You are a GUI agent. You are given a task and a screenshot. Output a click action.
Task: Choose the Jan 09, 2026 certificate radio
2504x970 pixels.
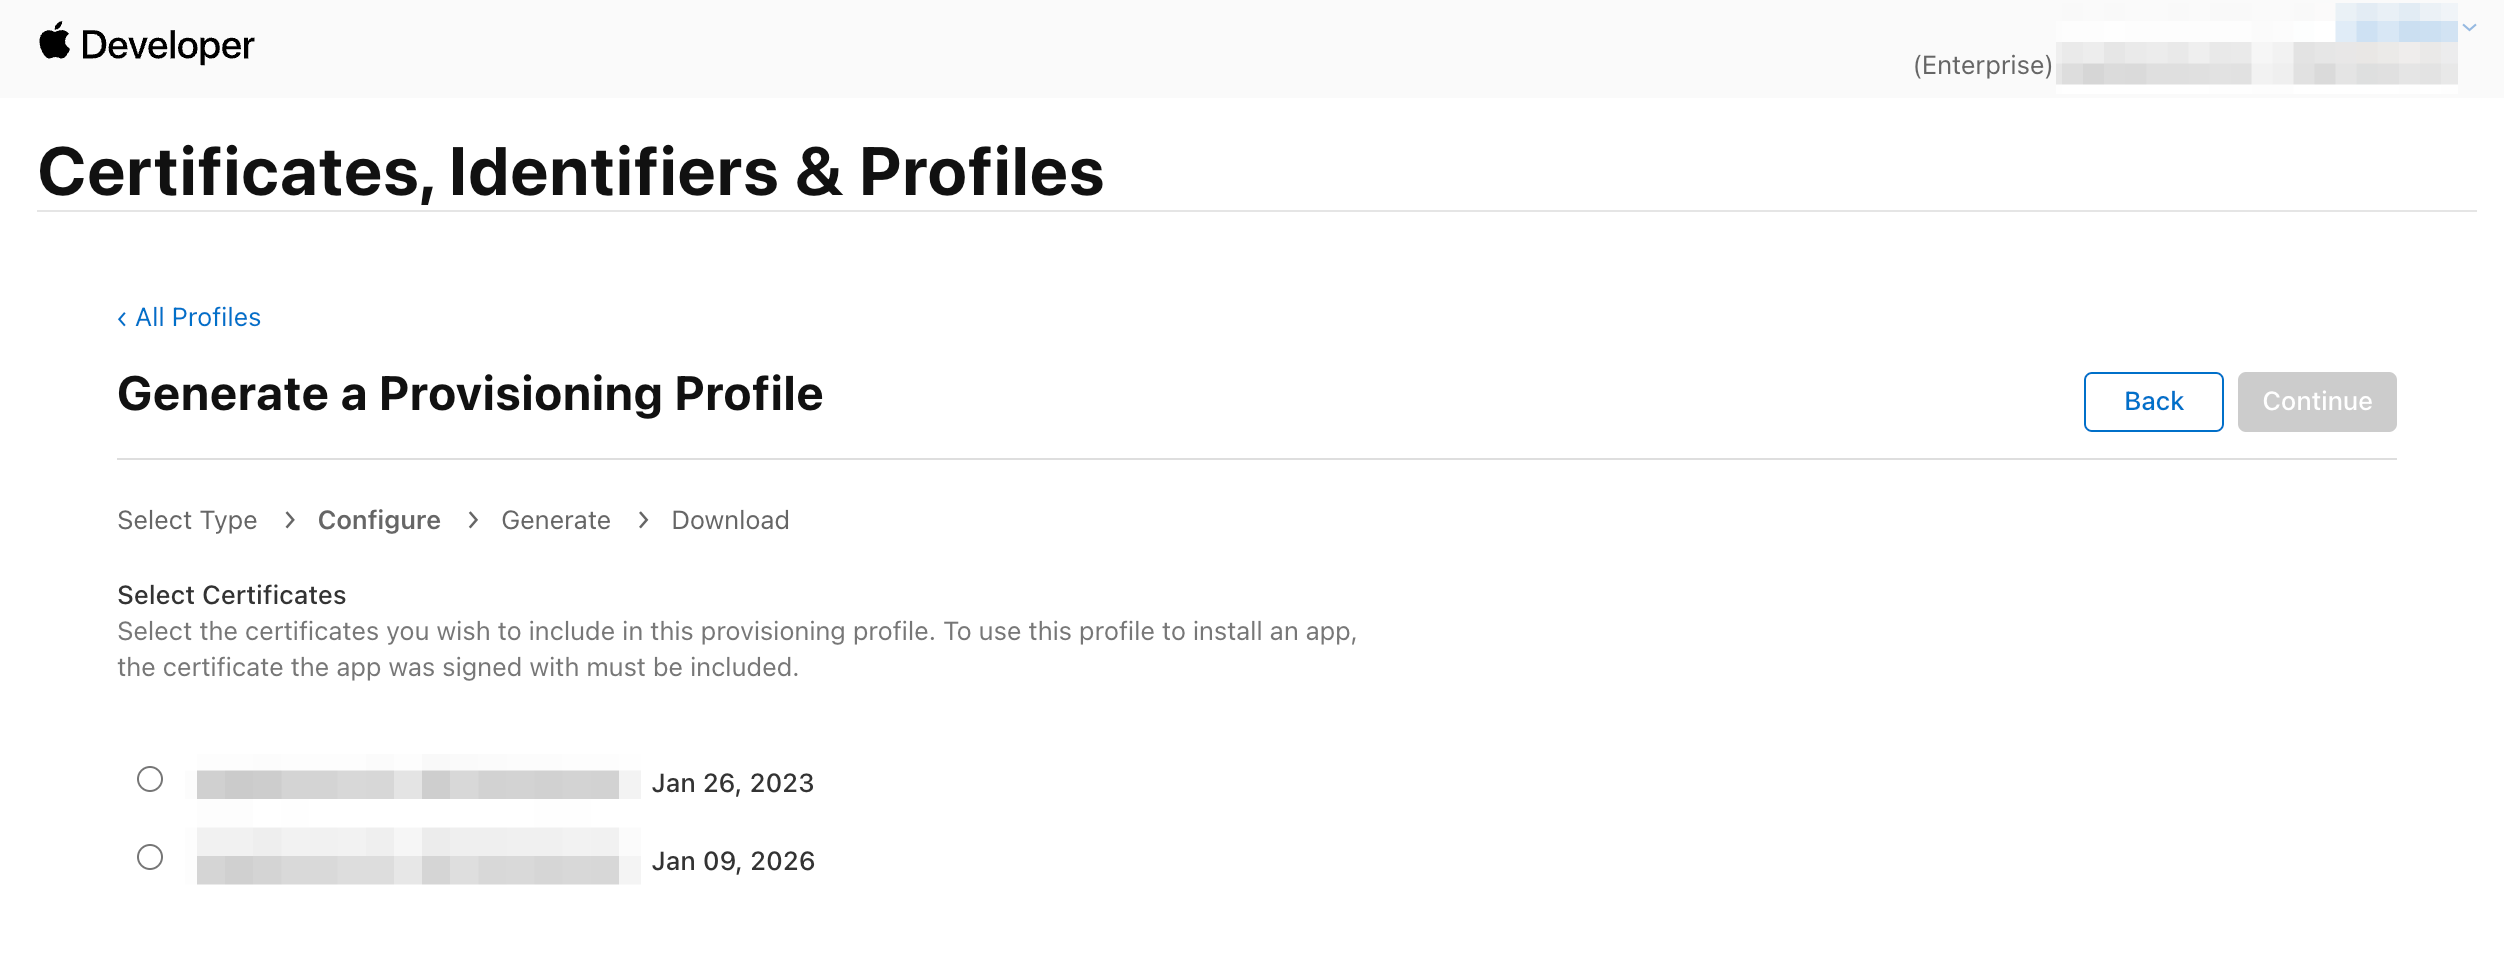point(150,857)
